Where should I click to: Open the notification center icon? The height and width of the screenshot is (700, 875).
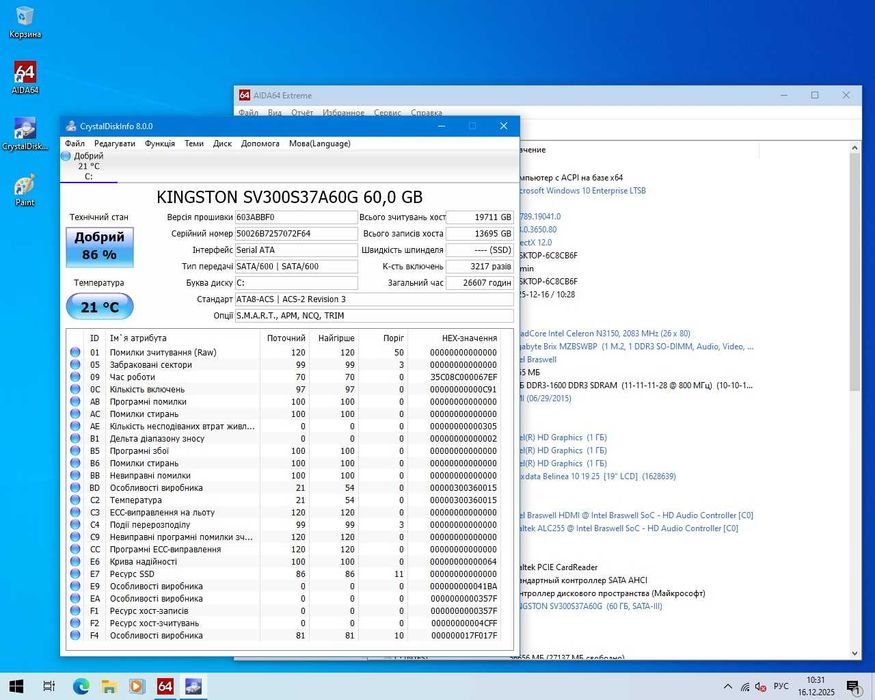point(853,687)
